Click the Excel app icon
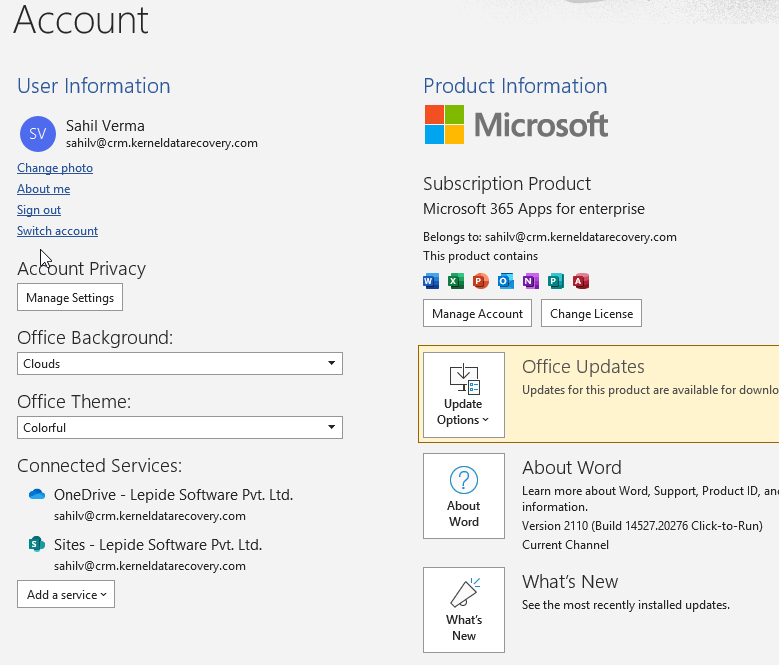The width and height of the screenshot is (779, 665). (456, 281)
